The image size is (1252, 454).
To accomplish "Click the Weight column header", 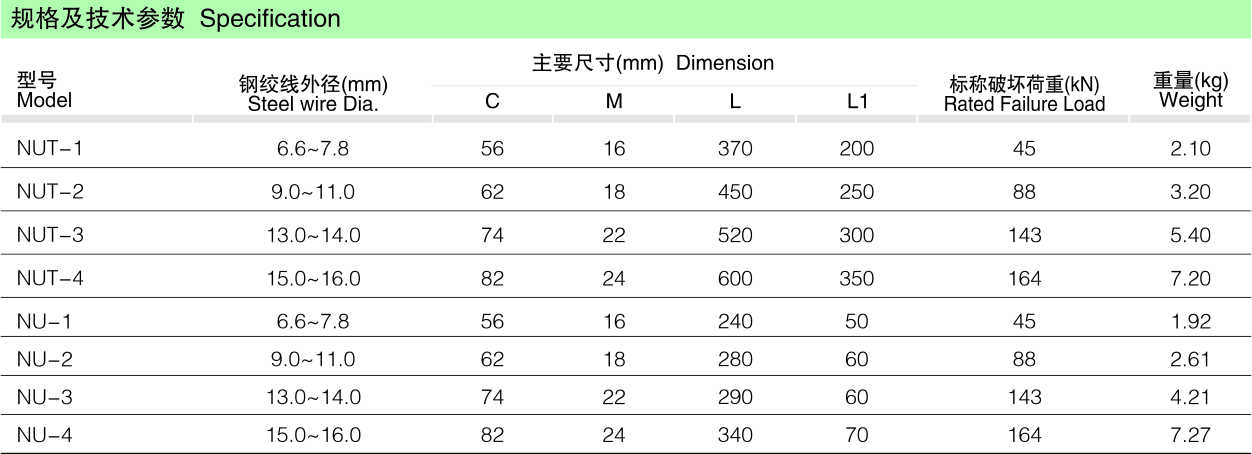I will [1190, 90].
